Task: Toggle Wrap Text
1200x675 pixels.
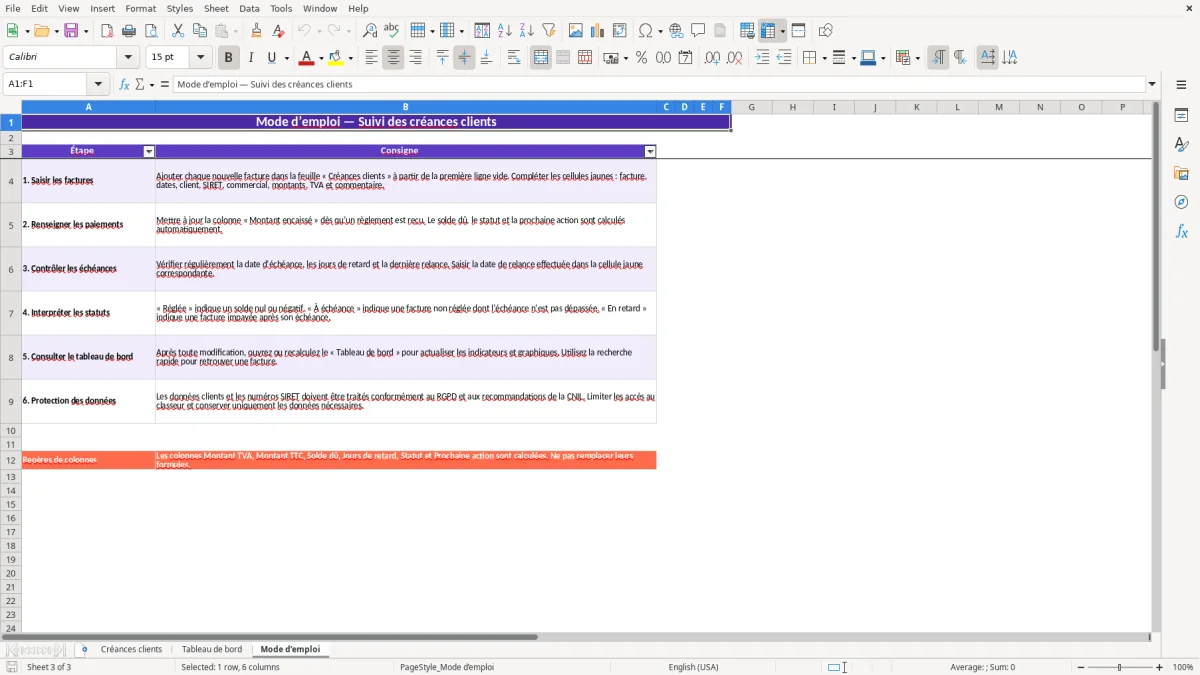Action: [x=514, y=58]
